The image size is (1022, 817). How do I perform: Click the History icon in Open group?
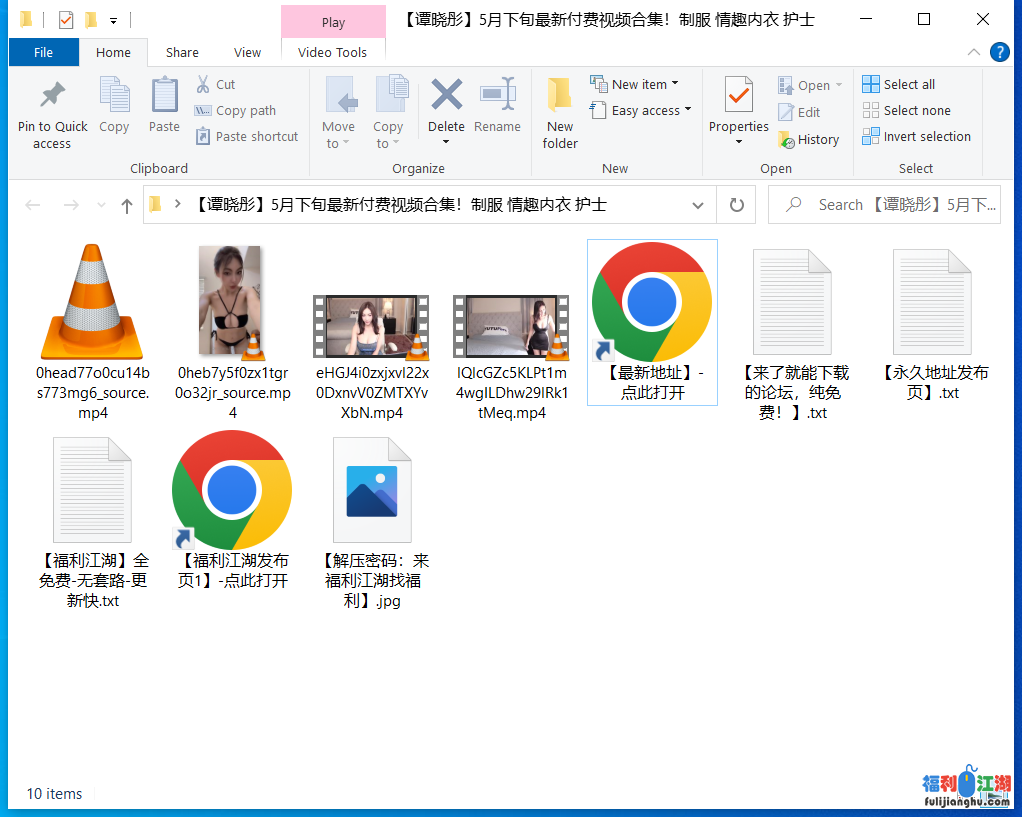coord(786,140)
